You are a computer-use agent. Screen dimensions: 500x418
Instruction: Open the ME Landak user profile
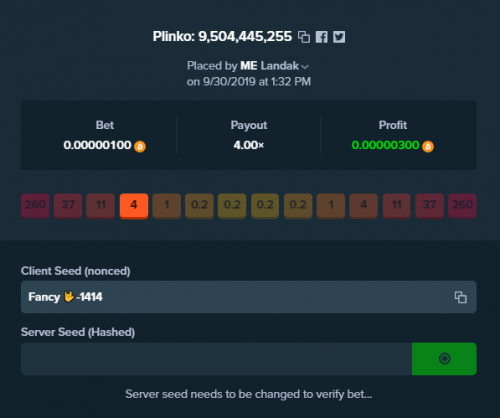[270, 66]
